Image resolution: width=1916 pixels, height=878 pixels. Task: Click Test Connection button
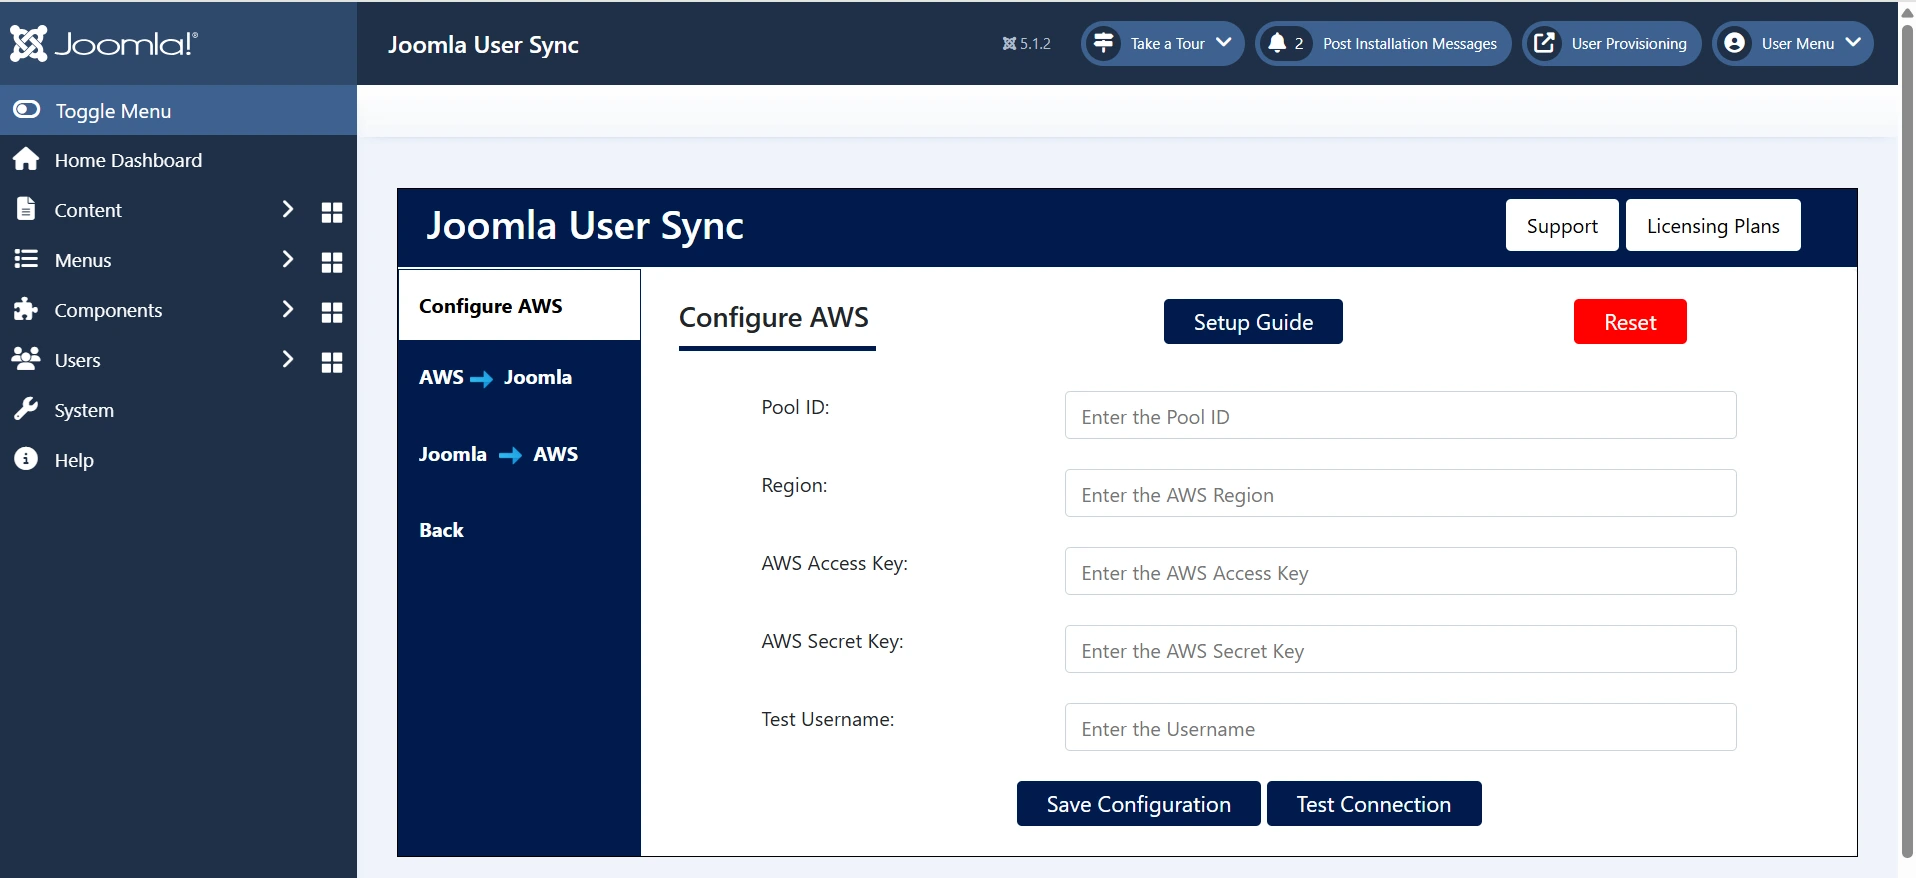1374,803
